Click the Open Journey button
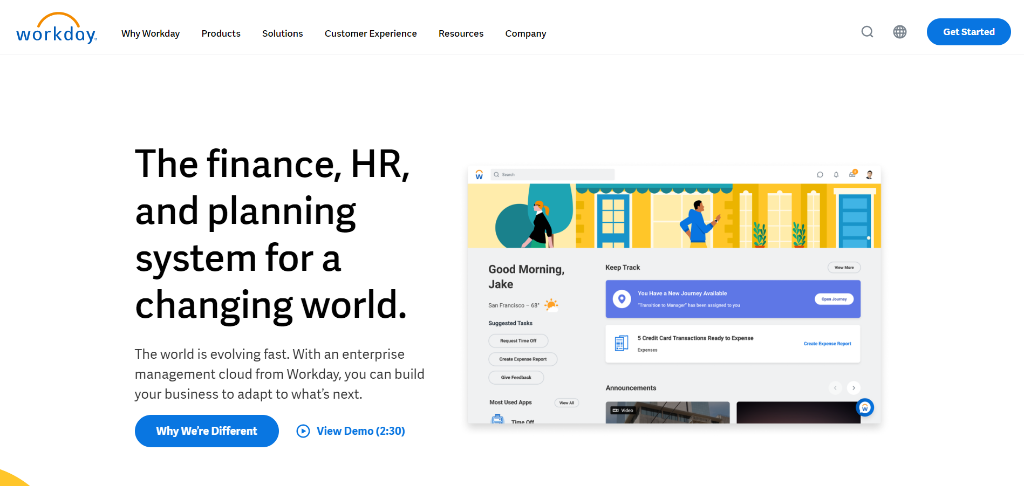 pyautogui.click(x=834, y=299)
